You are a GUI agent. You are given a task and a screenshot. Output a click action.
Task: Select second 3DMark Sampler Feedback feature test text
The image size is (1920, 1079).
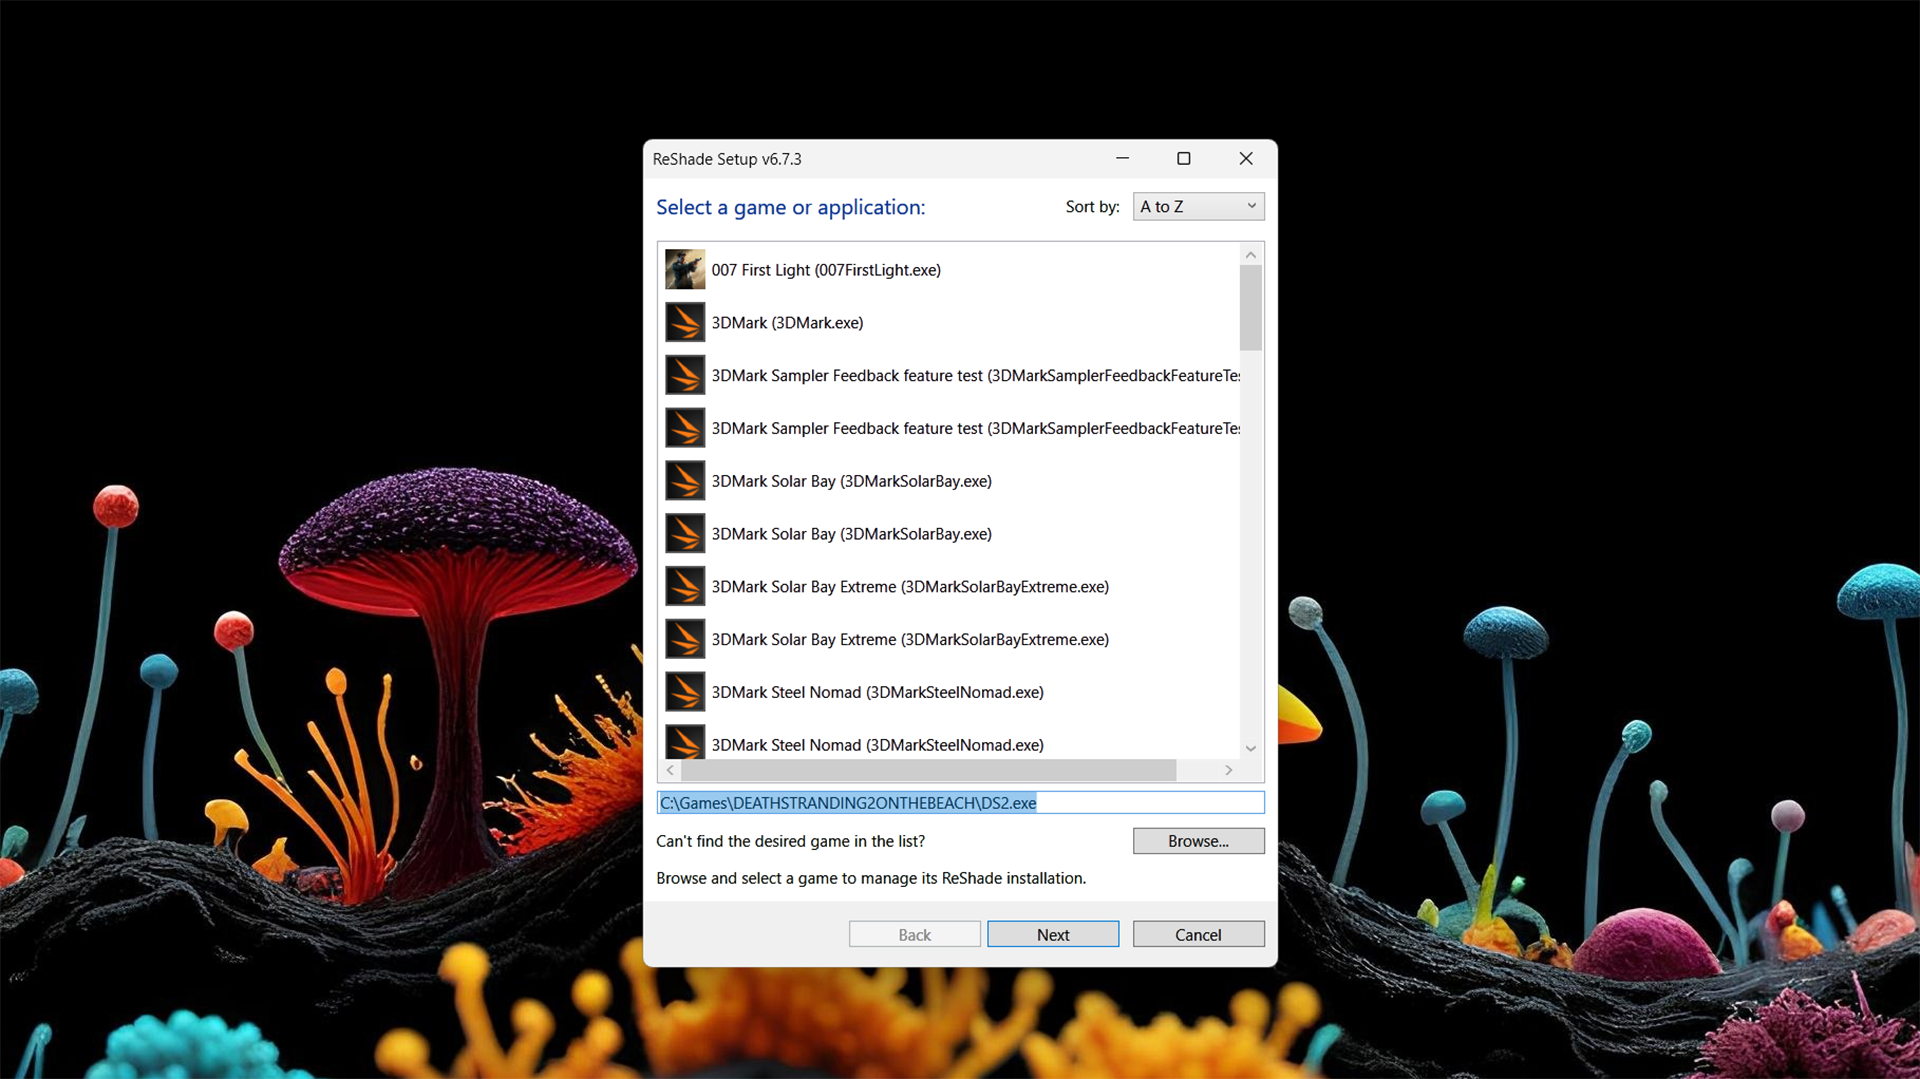tap(975, 428)
